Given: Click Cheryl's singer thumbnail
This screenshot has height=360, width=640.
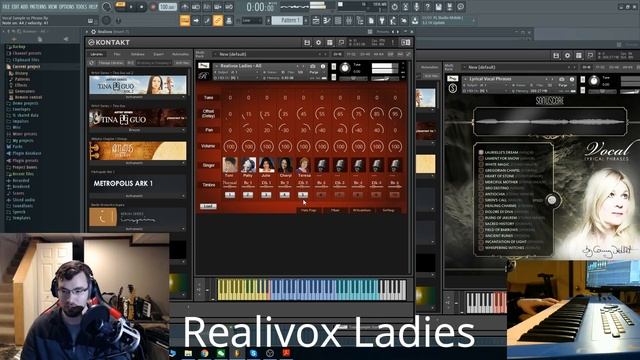Looking at the screenshot, I should click(285, 164).
